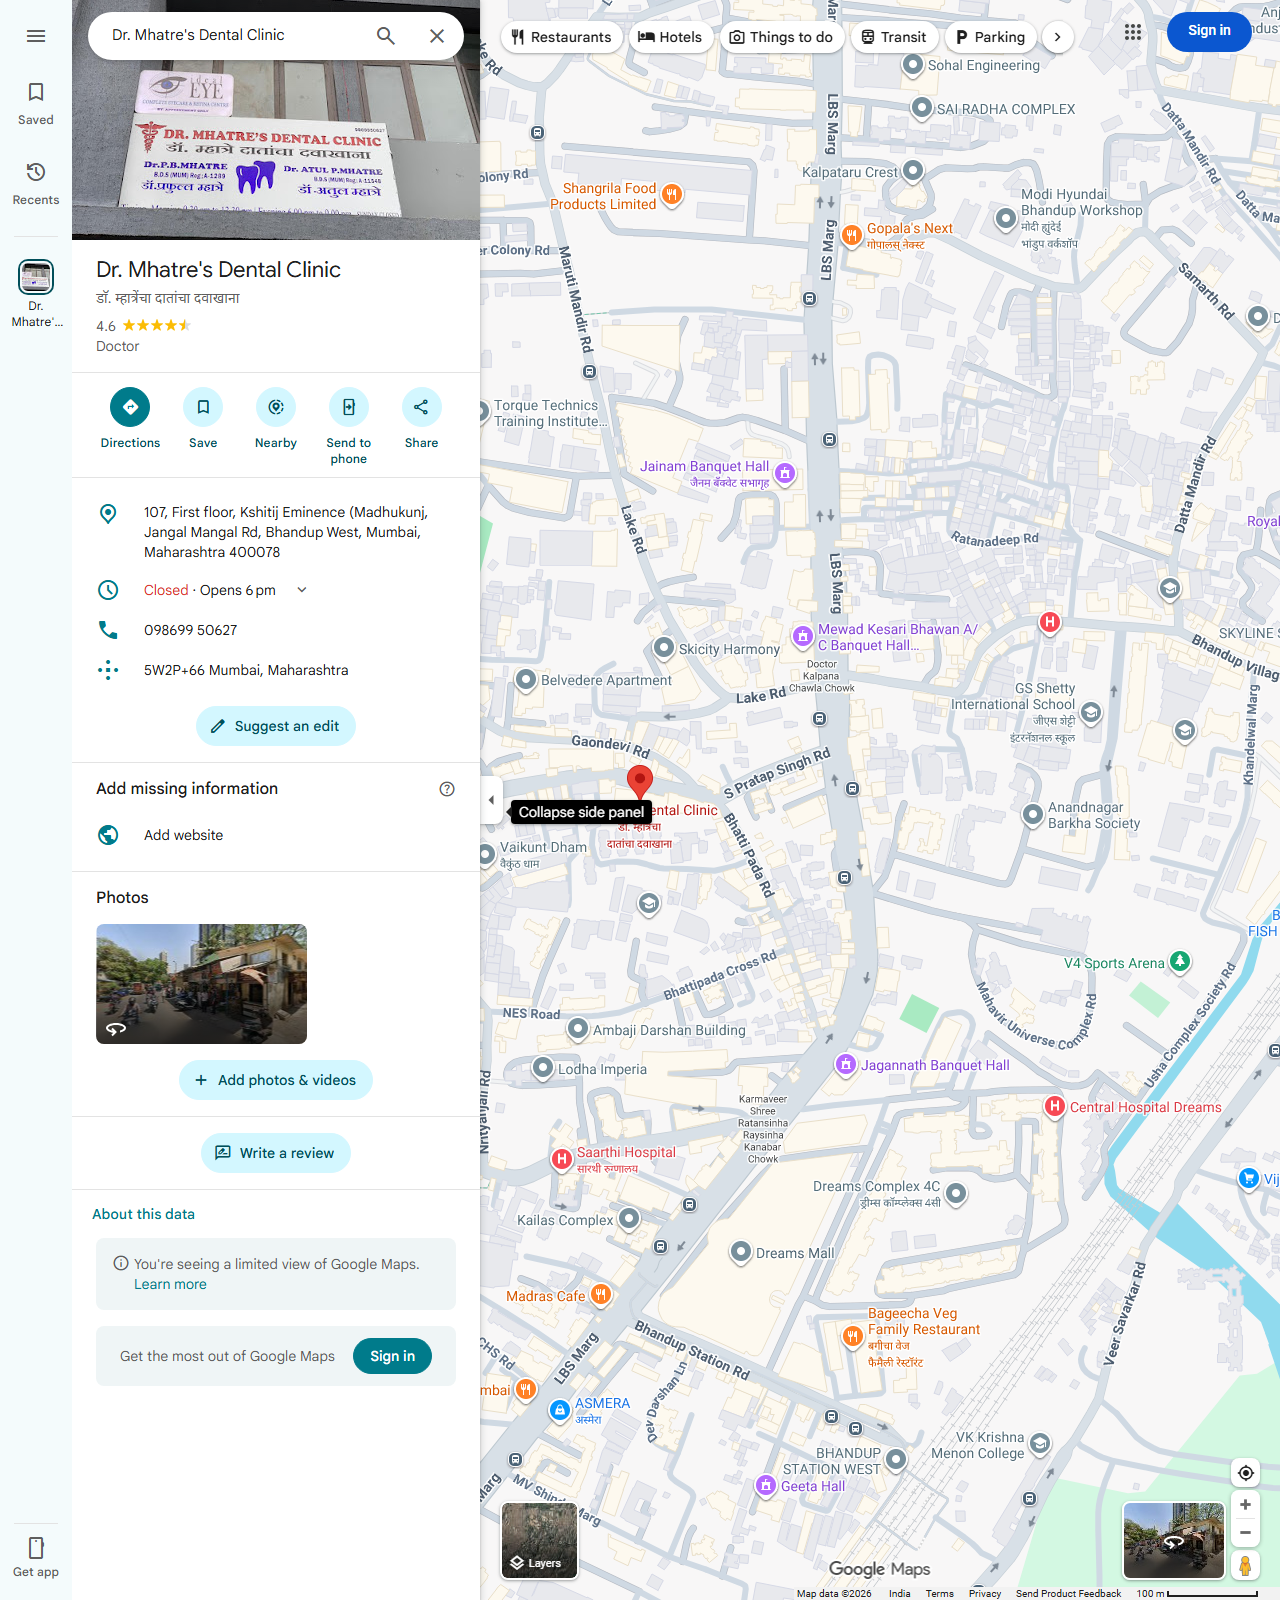Screen dimensions: 1280x1600
Task: Sign in from the side panel
Action: point(392,1356)
